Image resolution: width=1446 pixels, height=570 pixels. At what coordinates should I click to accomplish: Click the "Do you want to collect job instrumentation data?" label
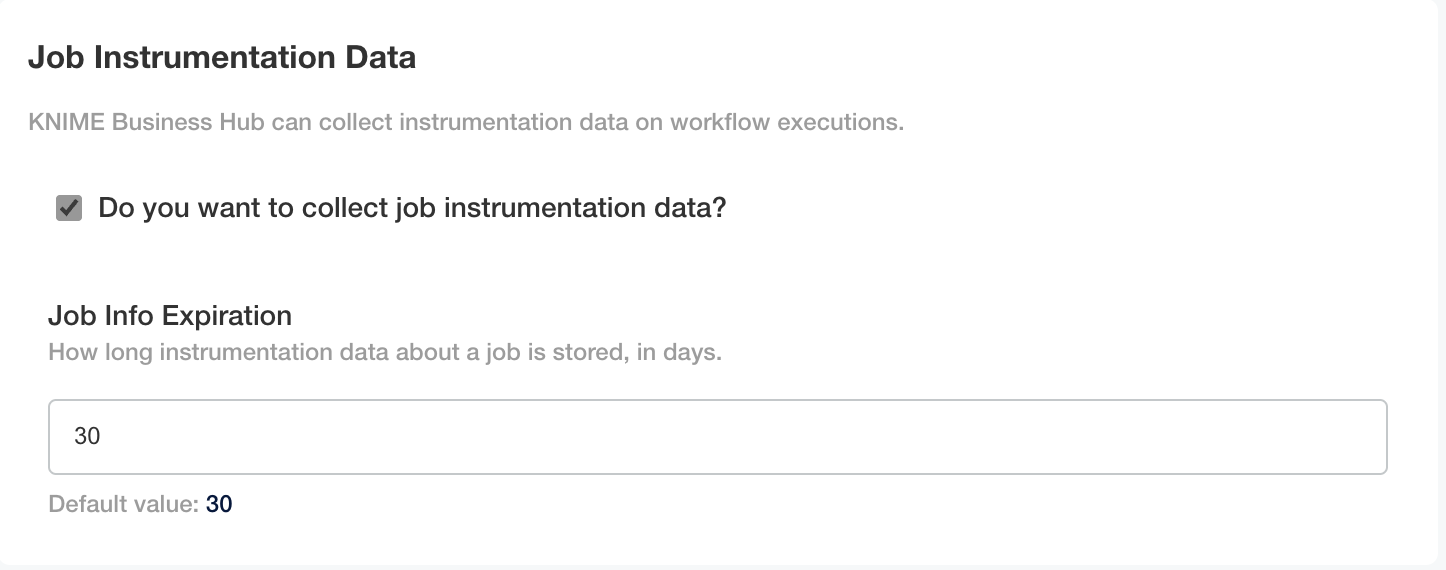click(411, 208)
